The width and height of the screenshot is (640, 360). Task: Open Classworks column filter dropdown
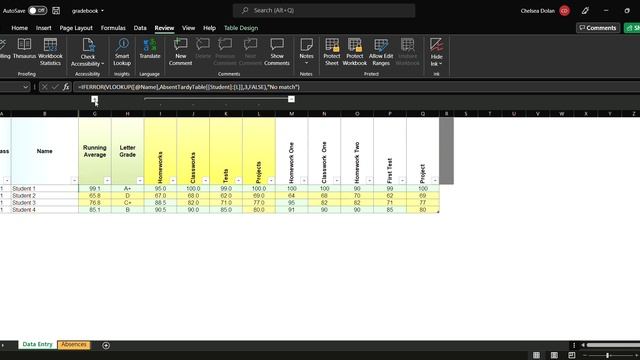click(205, 180)
